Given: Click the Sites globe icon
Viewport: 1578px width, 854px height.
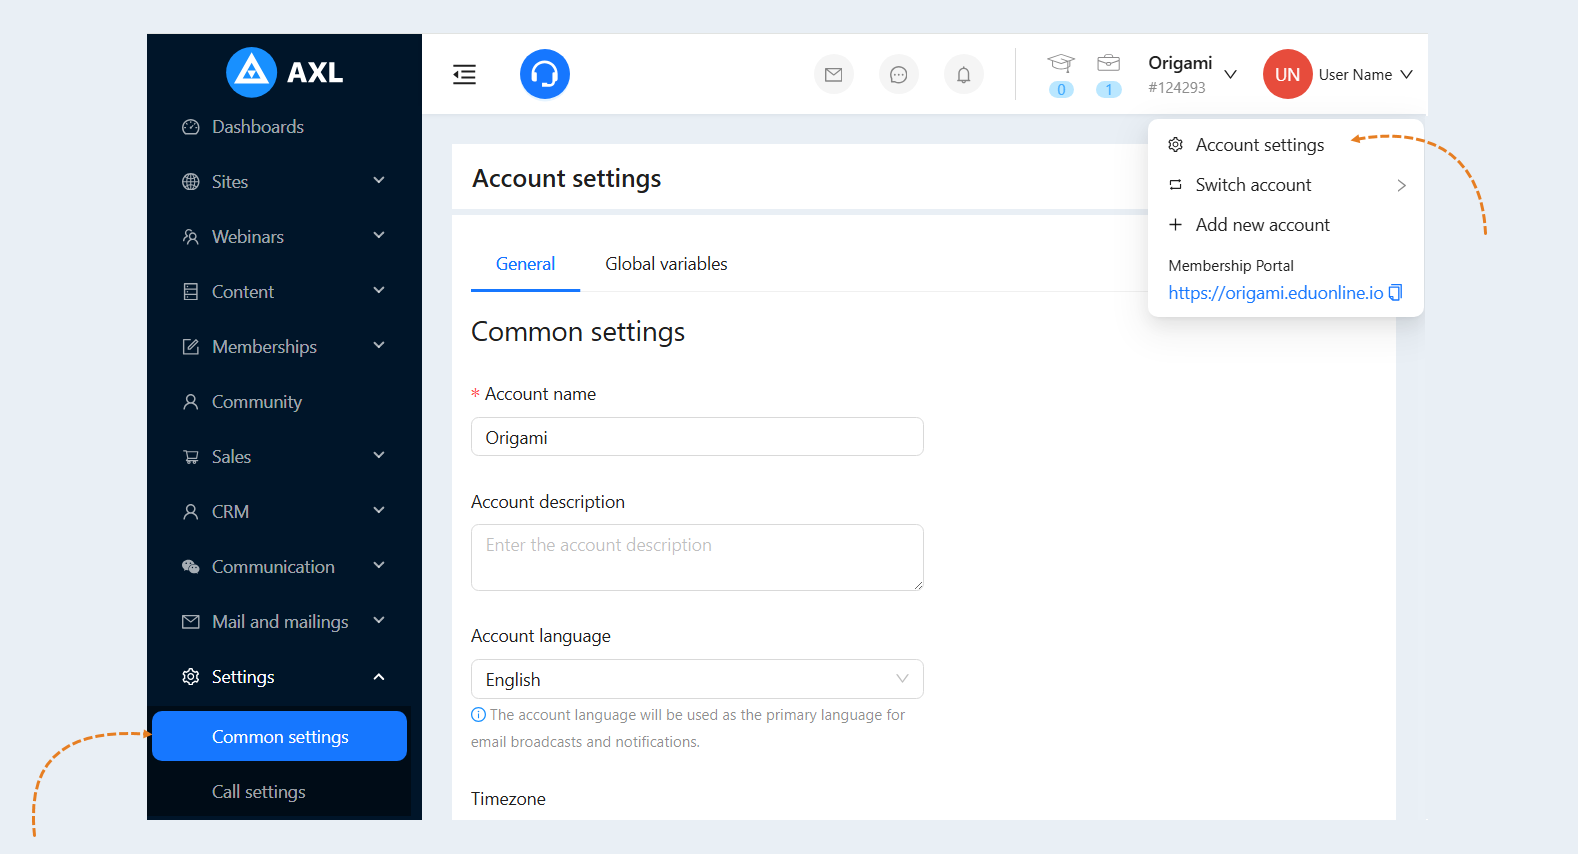Looking at the screenshot, I should pos(191,182).
